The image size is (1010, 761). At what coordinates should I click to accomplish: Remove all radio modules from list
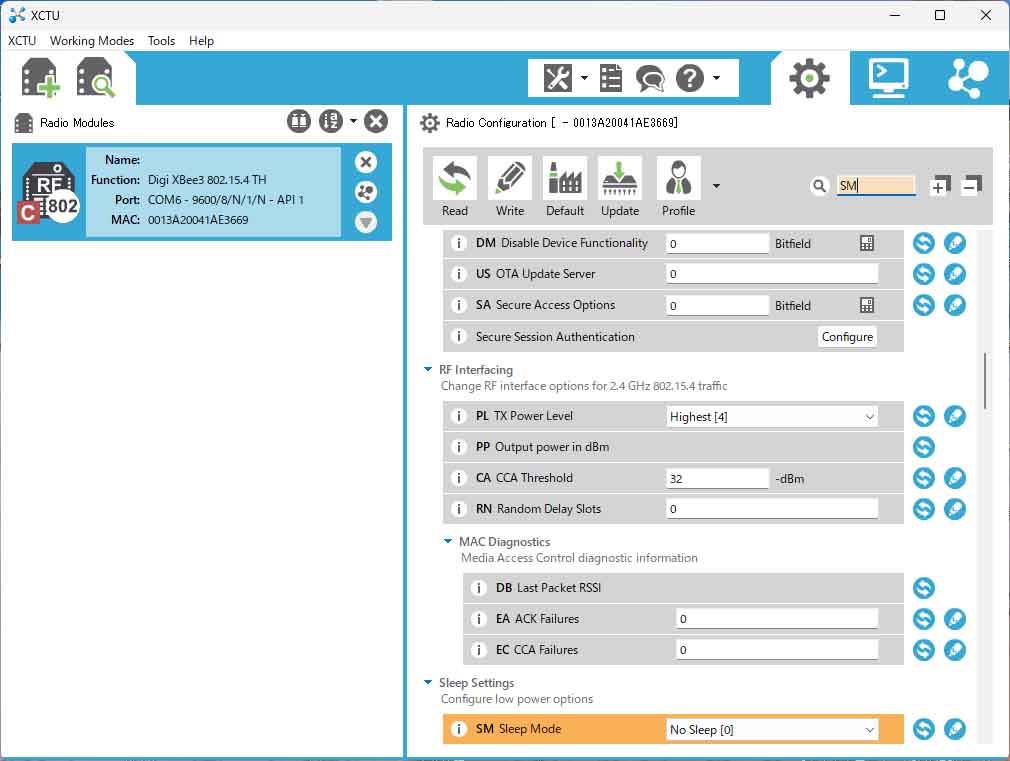click(x=376, y=121)
